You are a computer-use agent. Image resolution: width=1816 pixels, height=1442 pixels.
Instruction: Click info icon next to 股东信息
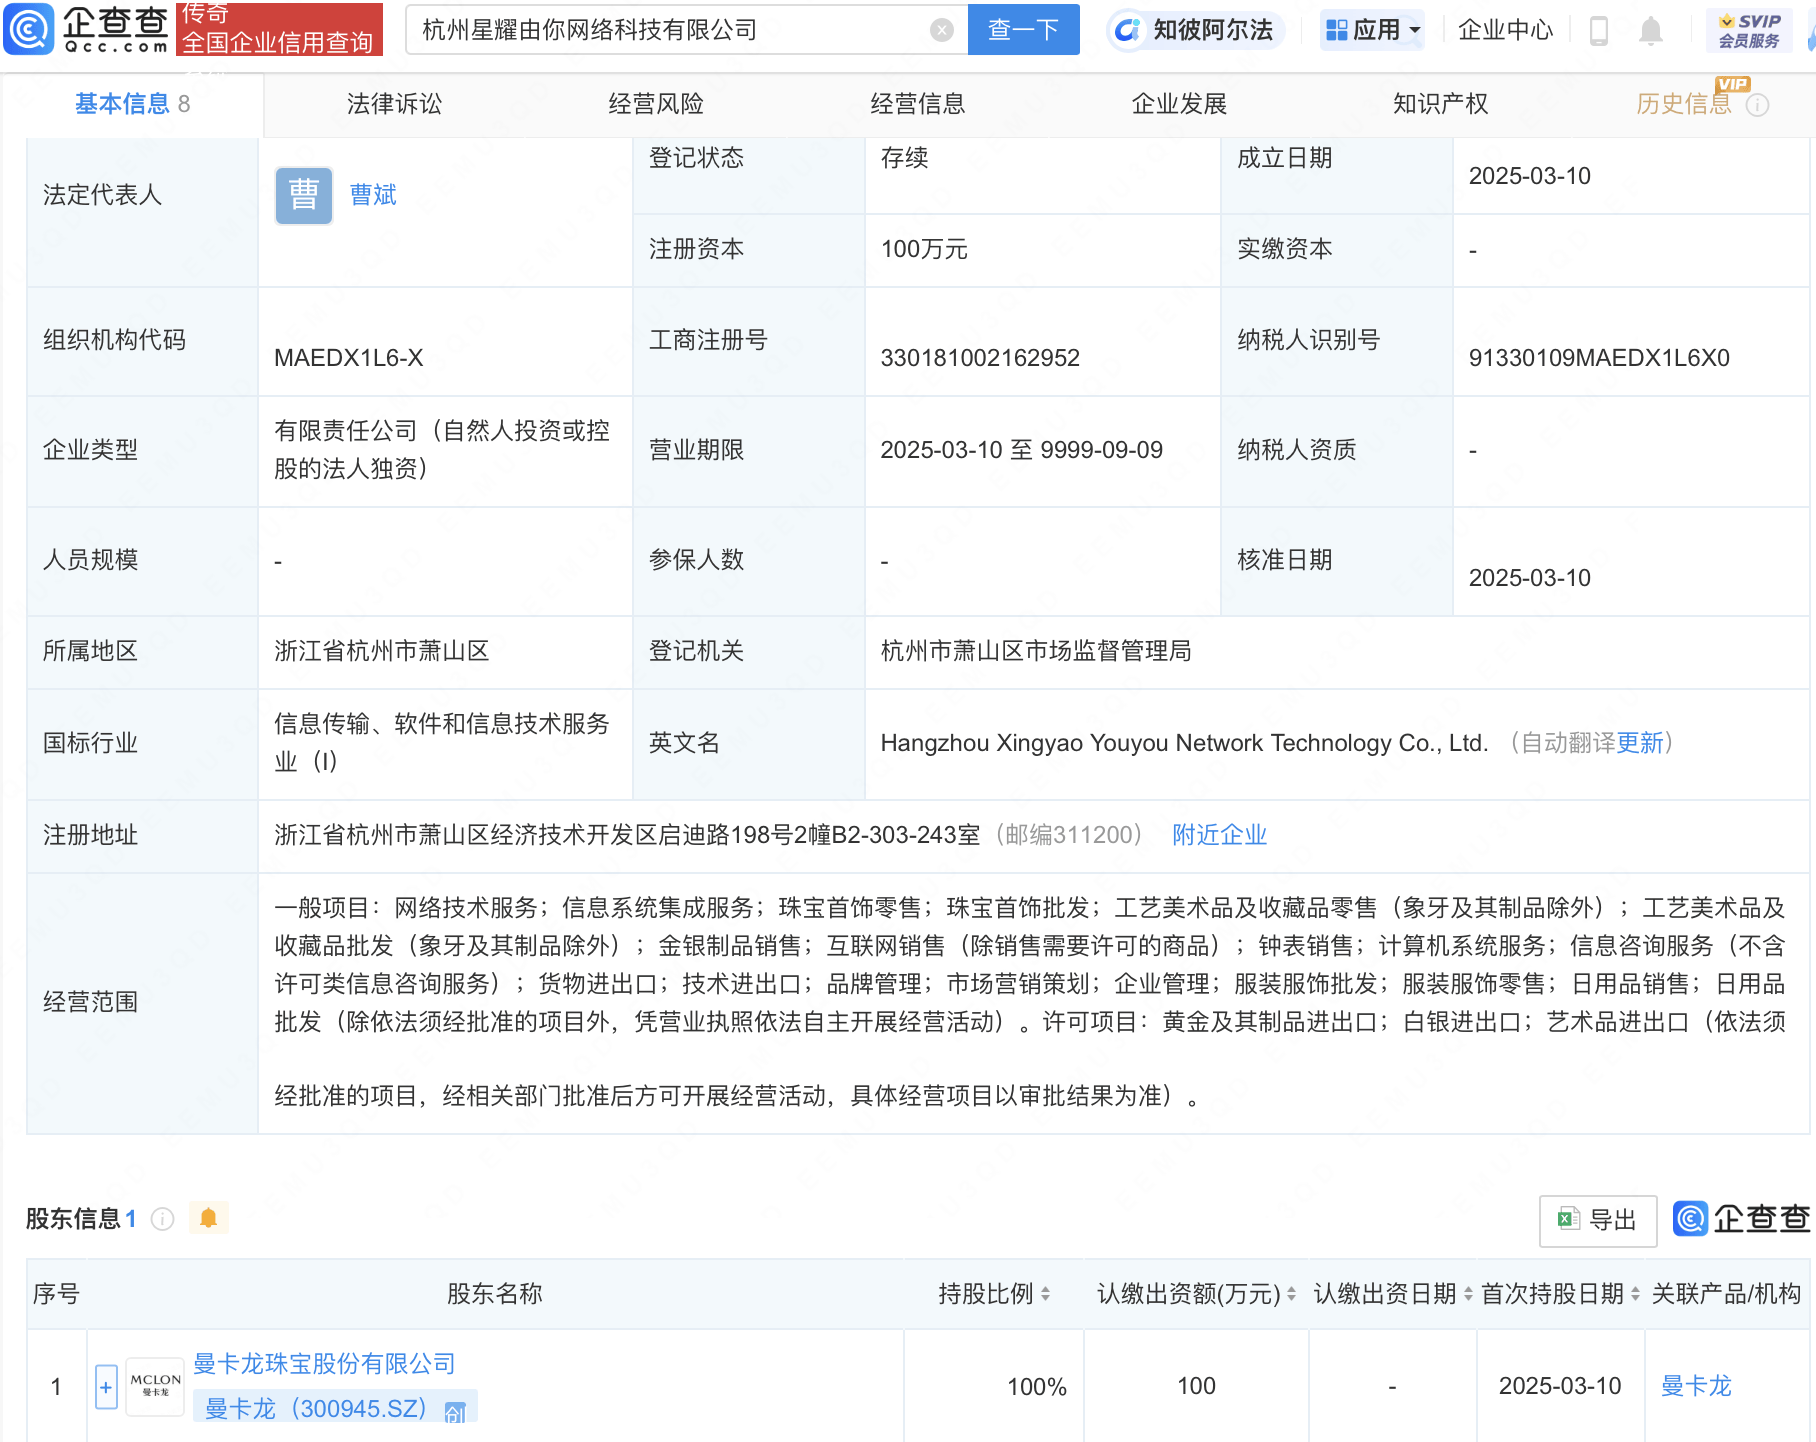coord(162,1219)
